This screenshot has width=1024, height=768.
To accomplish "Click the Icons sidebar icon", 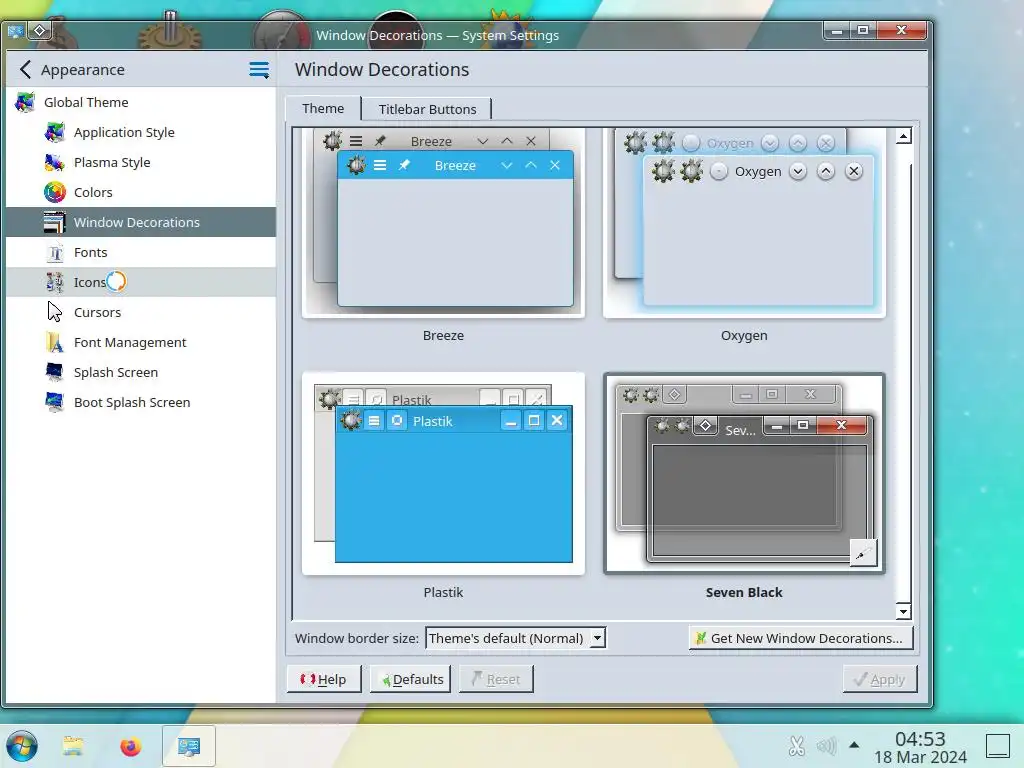I will 55,282.
